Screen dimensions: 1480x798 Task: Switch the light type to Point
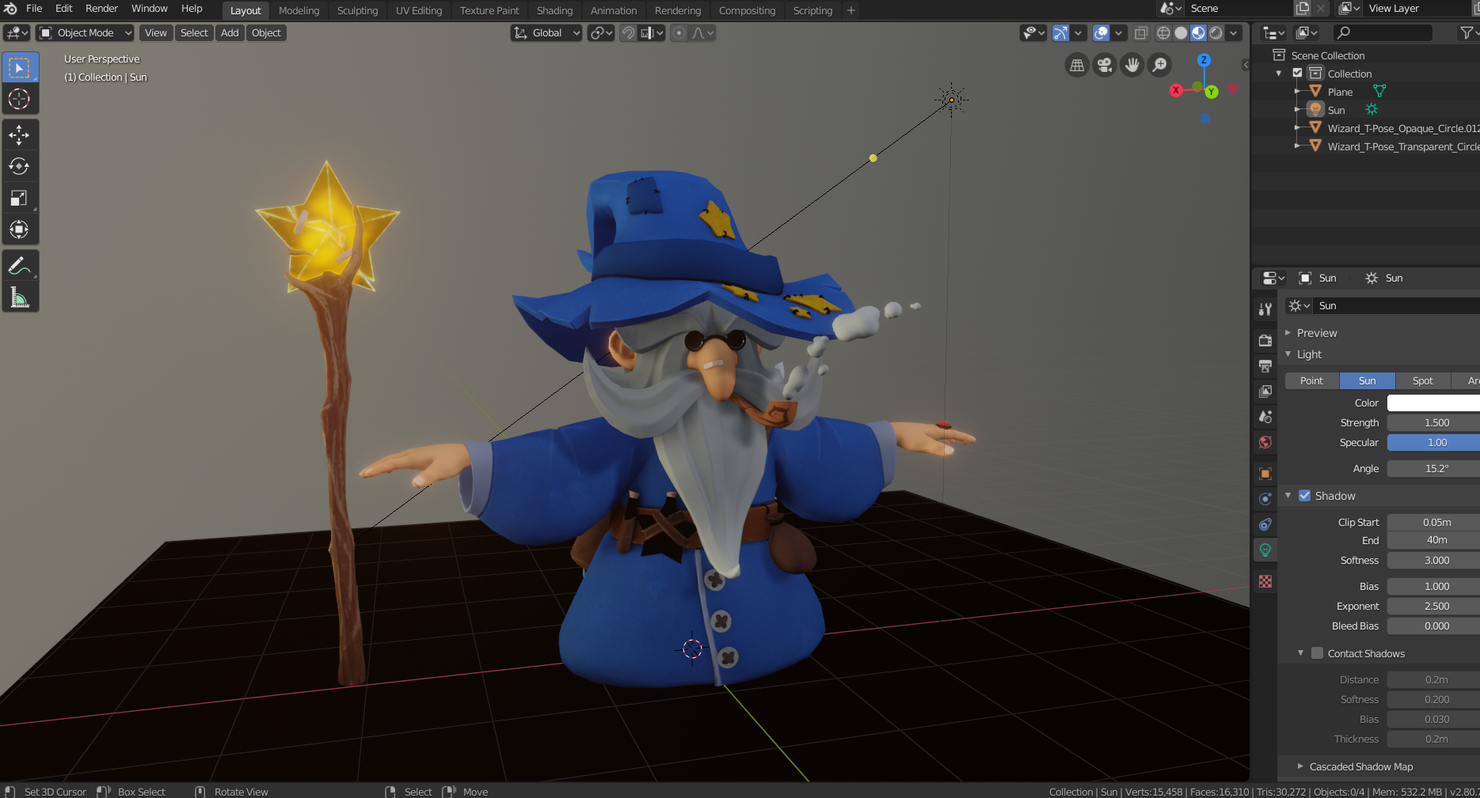click(x=1311, y=380)
